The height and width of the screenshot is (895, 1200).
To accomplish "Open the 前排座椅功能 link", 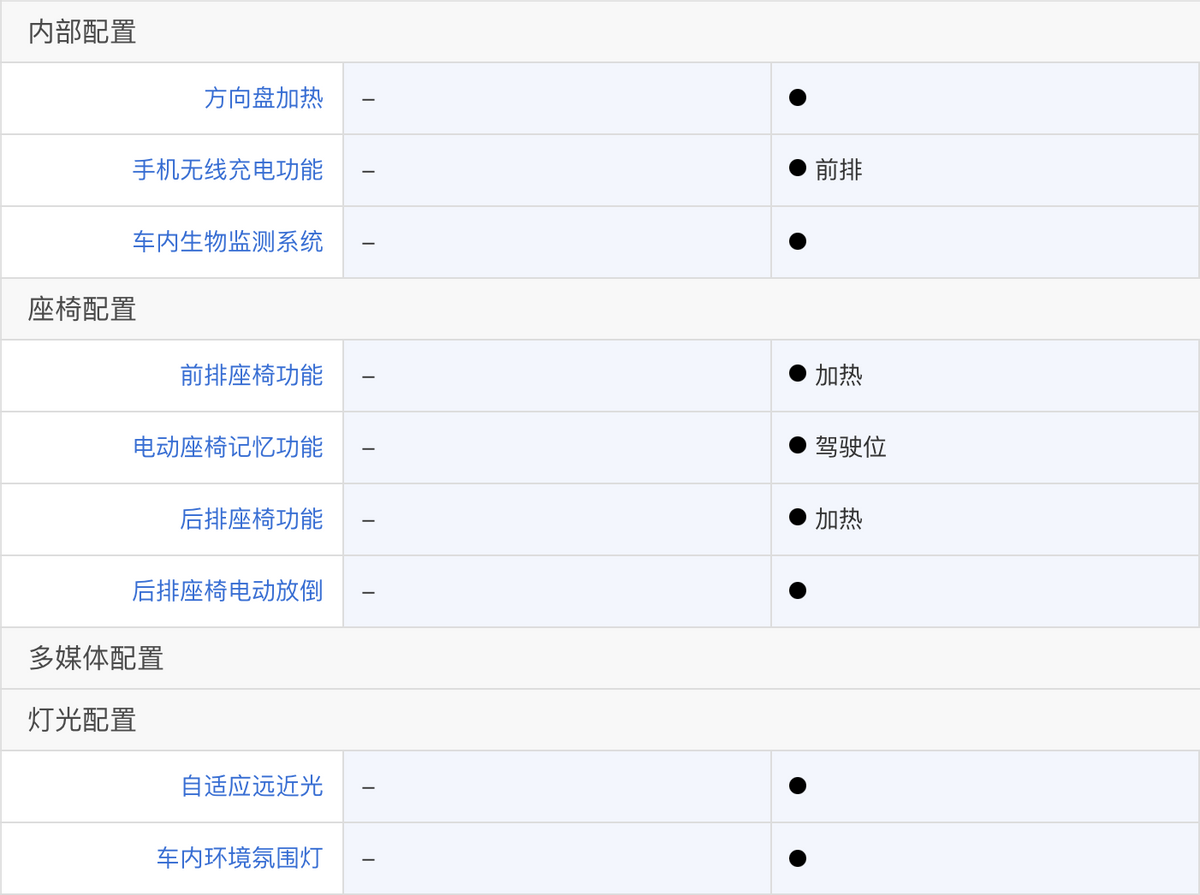I will click(252, 376).
